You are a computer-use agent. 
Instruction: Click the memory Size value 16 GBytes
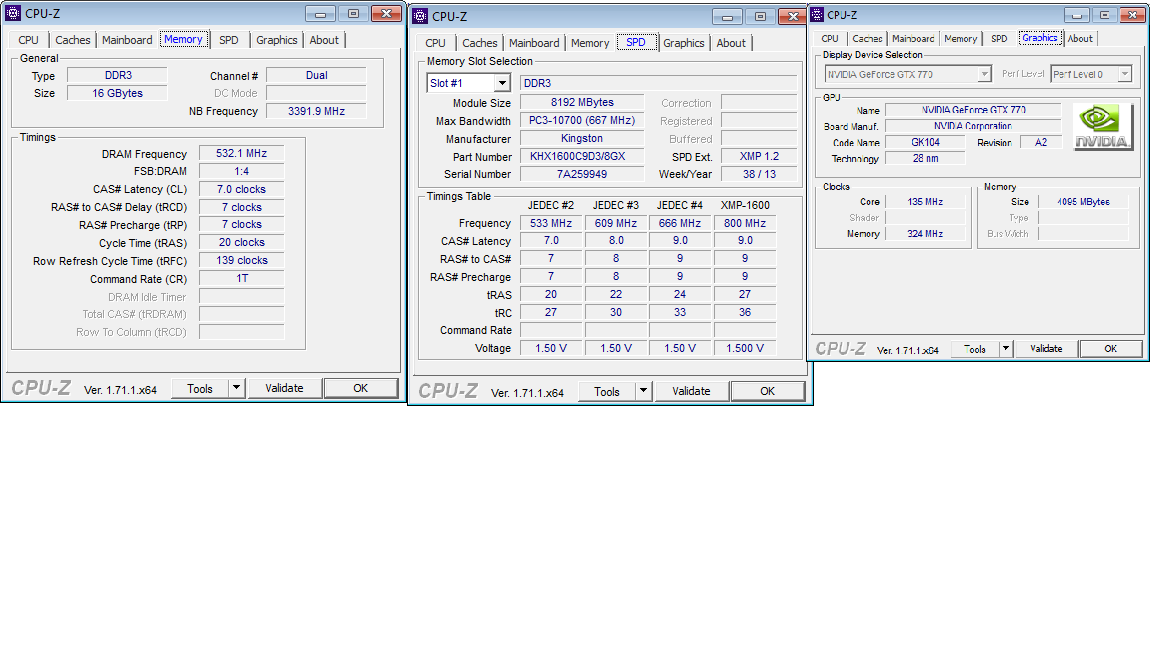118,93
